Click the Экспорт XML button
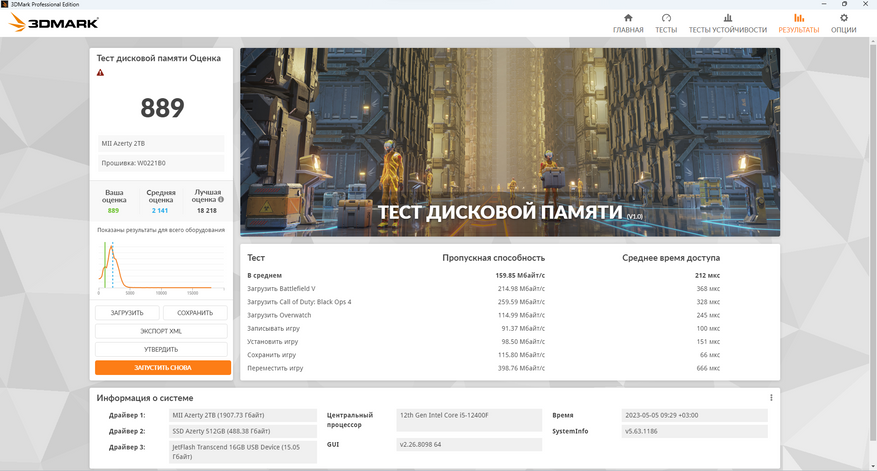Viewport: 877px width, 471px height. click(161, 331)
